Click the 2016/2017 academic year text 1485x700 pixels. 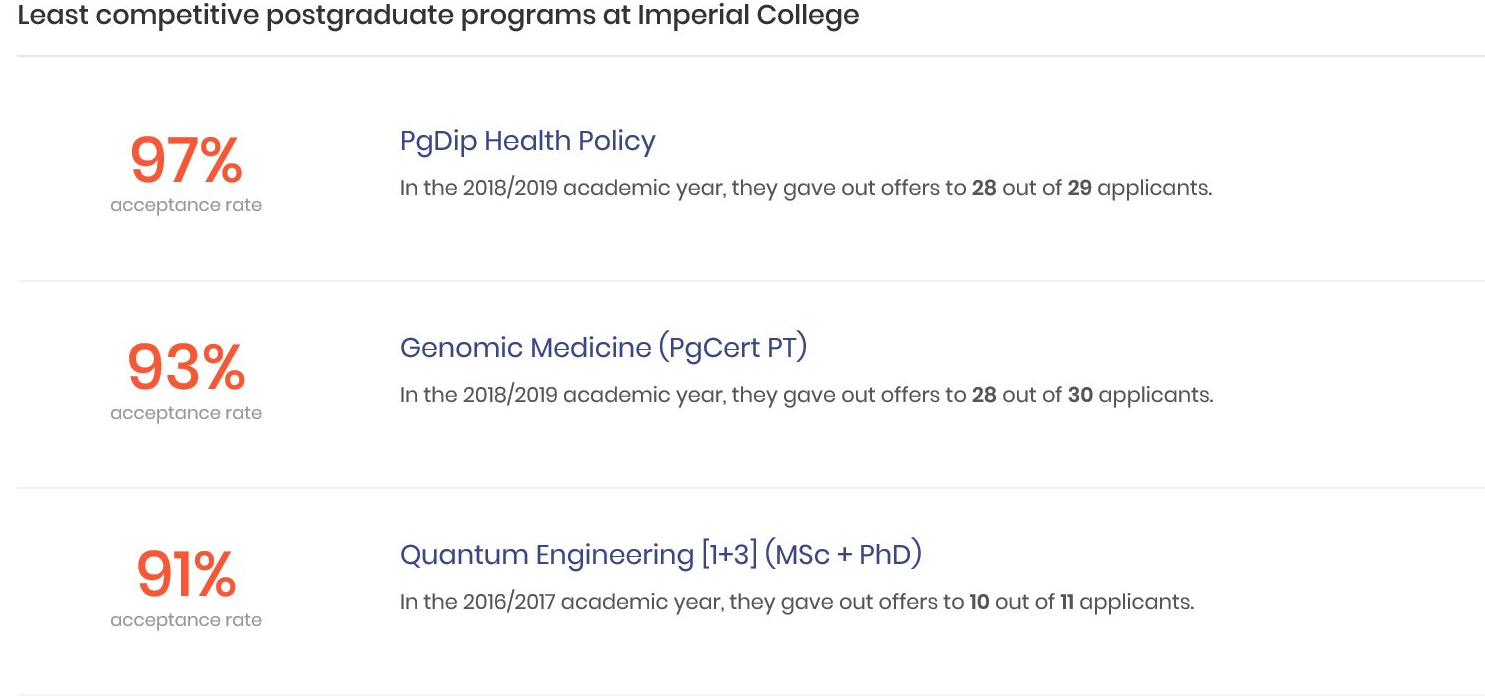tap(510, 603)
